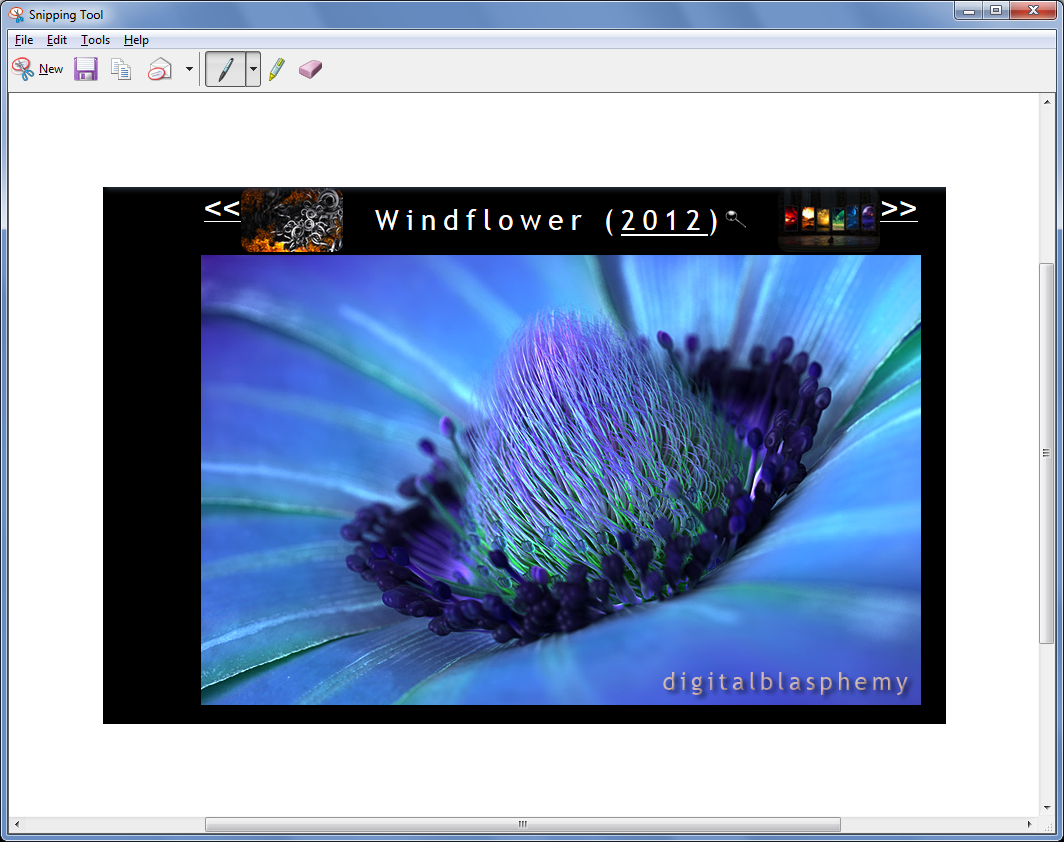Image resolution: width=1064 pixels, height=842 pixels.
Task: Click the New snip scissors button
Action: 37,69
